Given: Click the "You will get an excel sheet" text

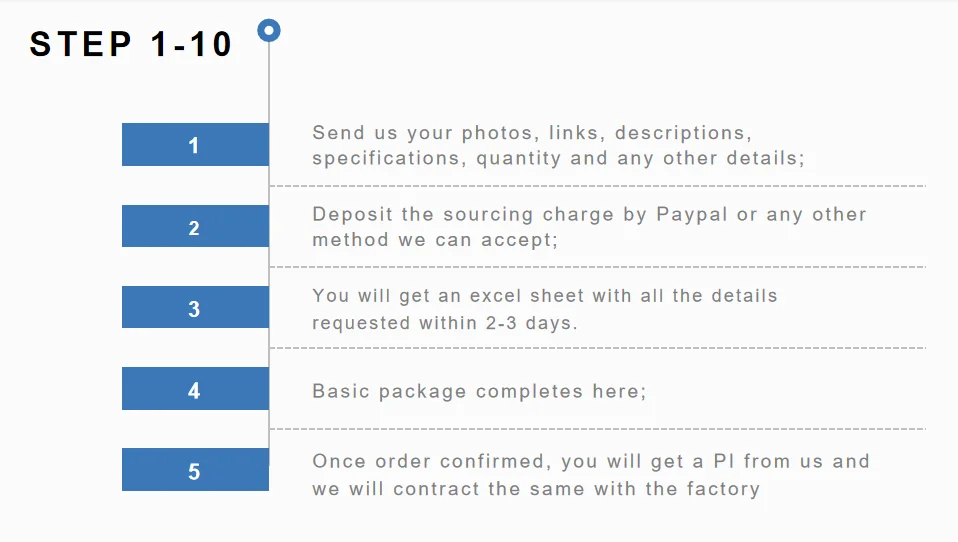Looking at the screenshot, I should pyautogui.click(x=544, y=308).
